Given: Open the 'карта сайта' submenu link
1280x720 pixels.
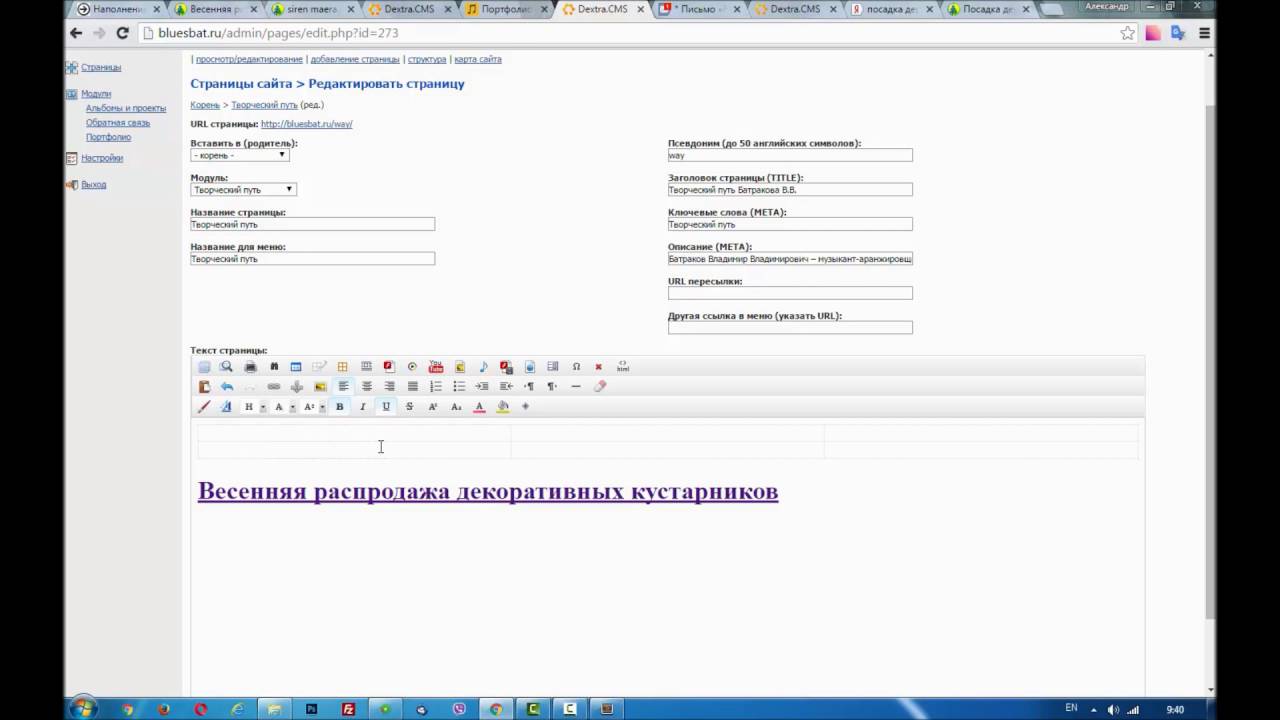Looking at the screenshot, I should (478, 59).
